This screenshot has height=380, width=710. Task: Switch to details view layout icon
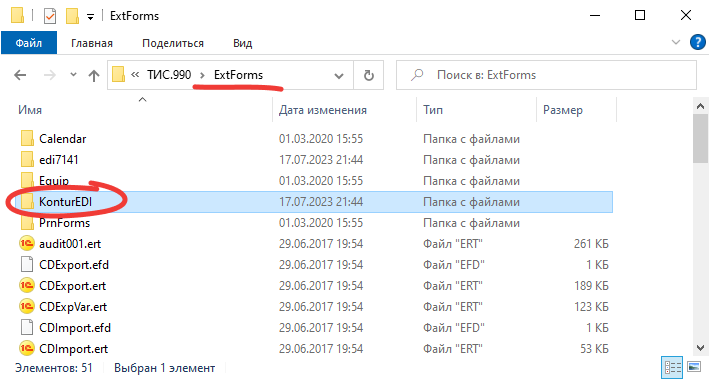pos(672,367)
